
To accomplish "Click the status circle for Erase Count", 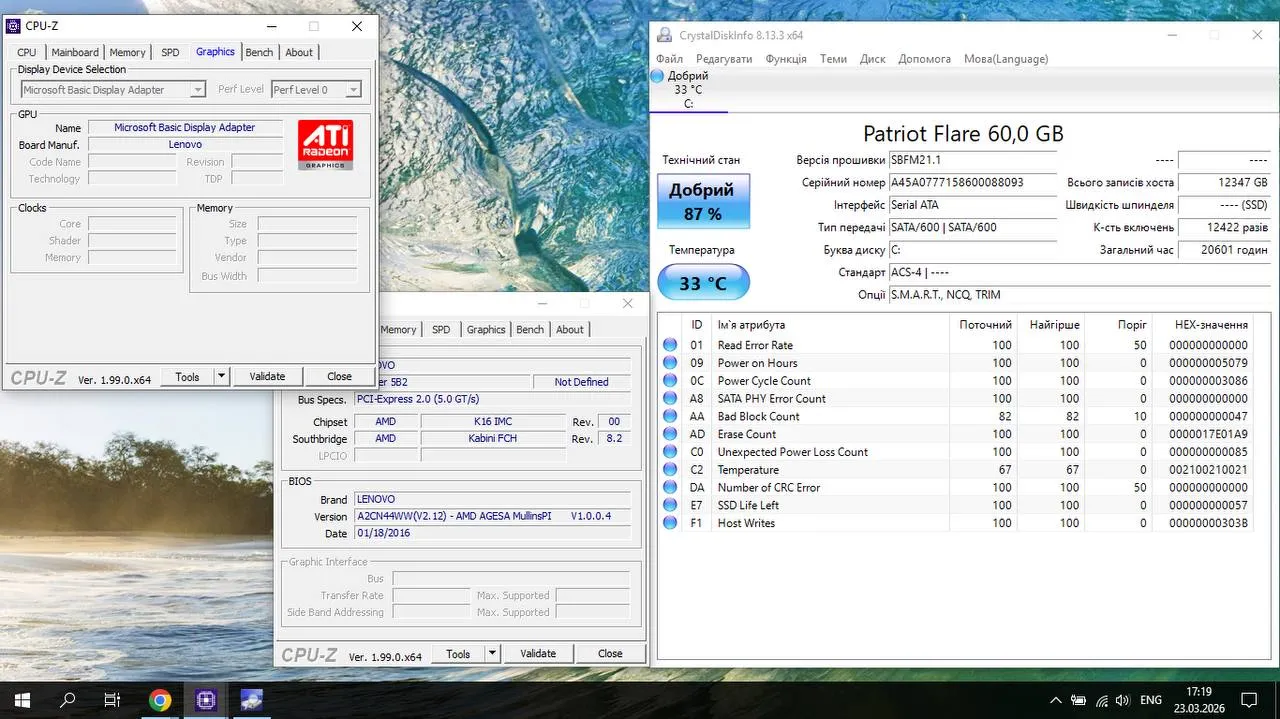I will [670, 434].
